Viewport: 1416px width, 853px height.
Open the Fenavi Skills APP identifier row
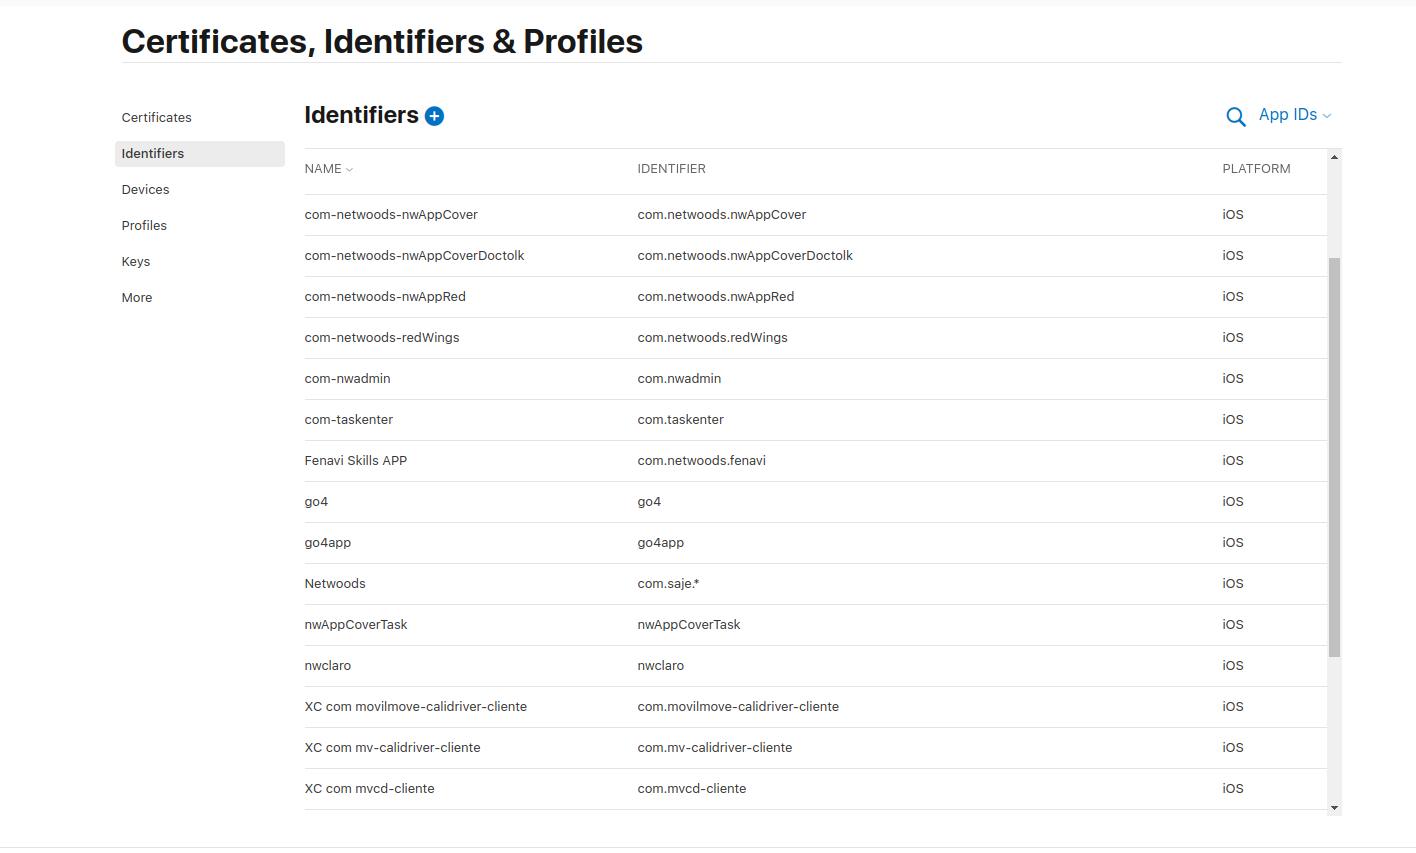815,461
